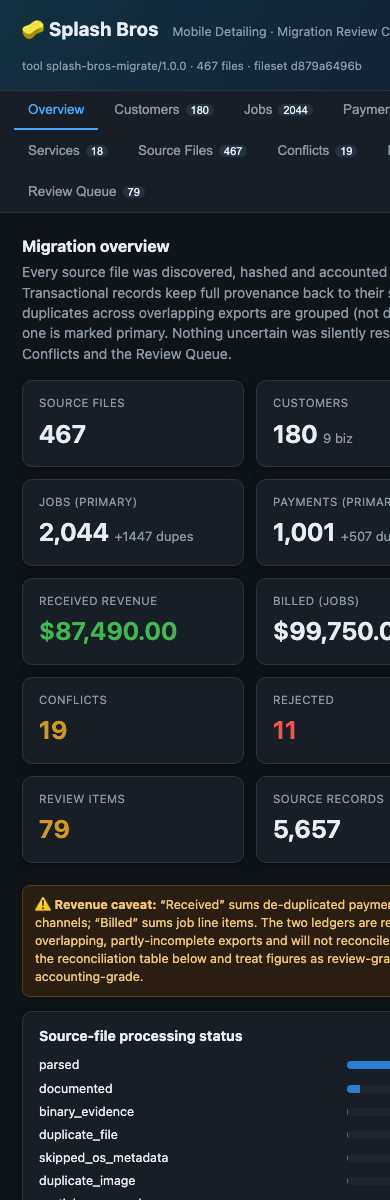Click the Billed (Jobs) value card
This screenshot has height=1200, width=390.
click(x=323, y=621)
